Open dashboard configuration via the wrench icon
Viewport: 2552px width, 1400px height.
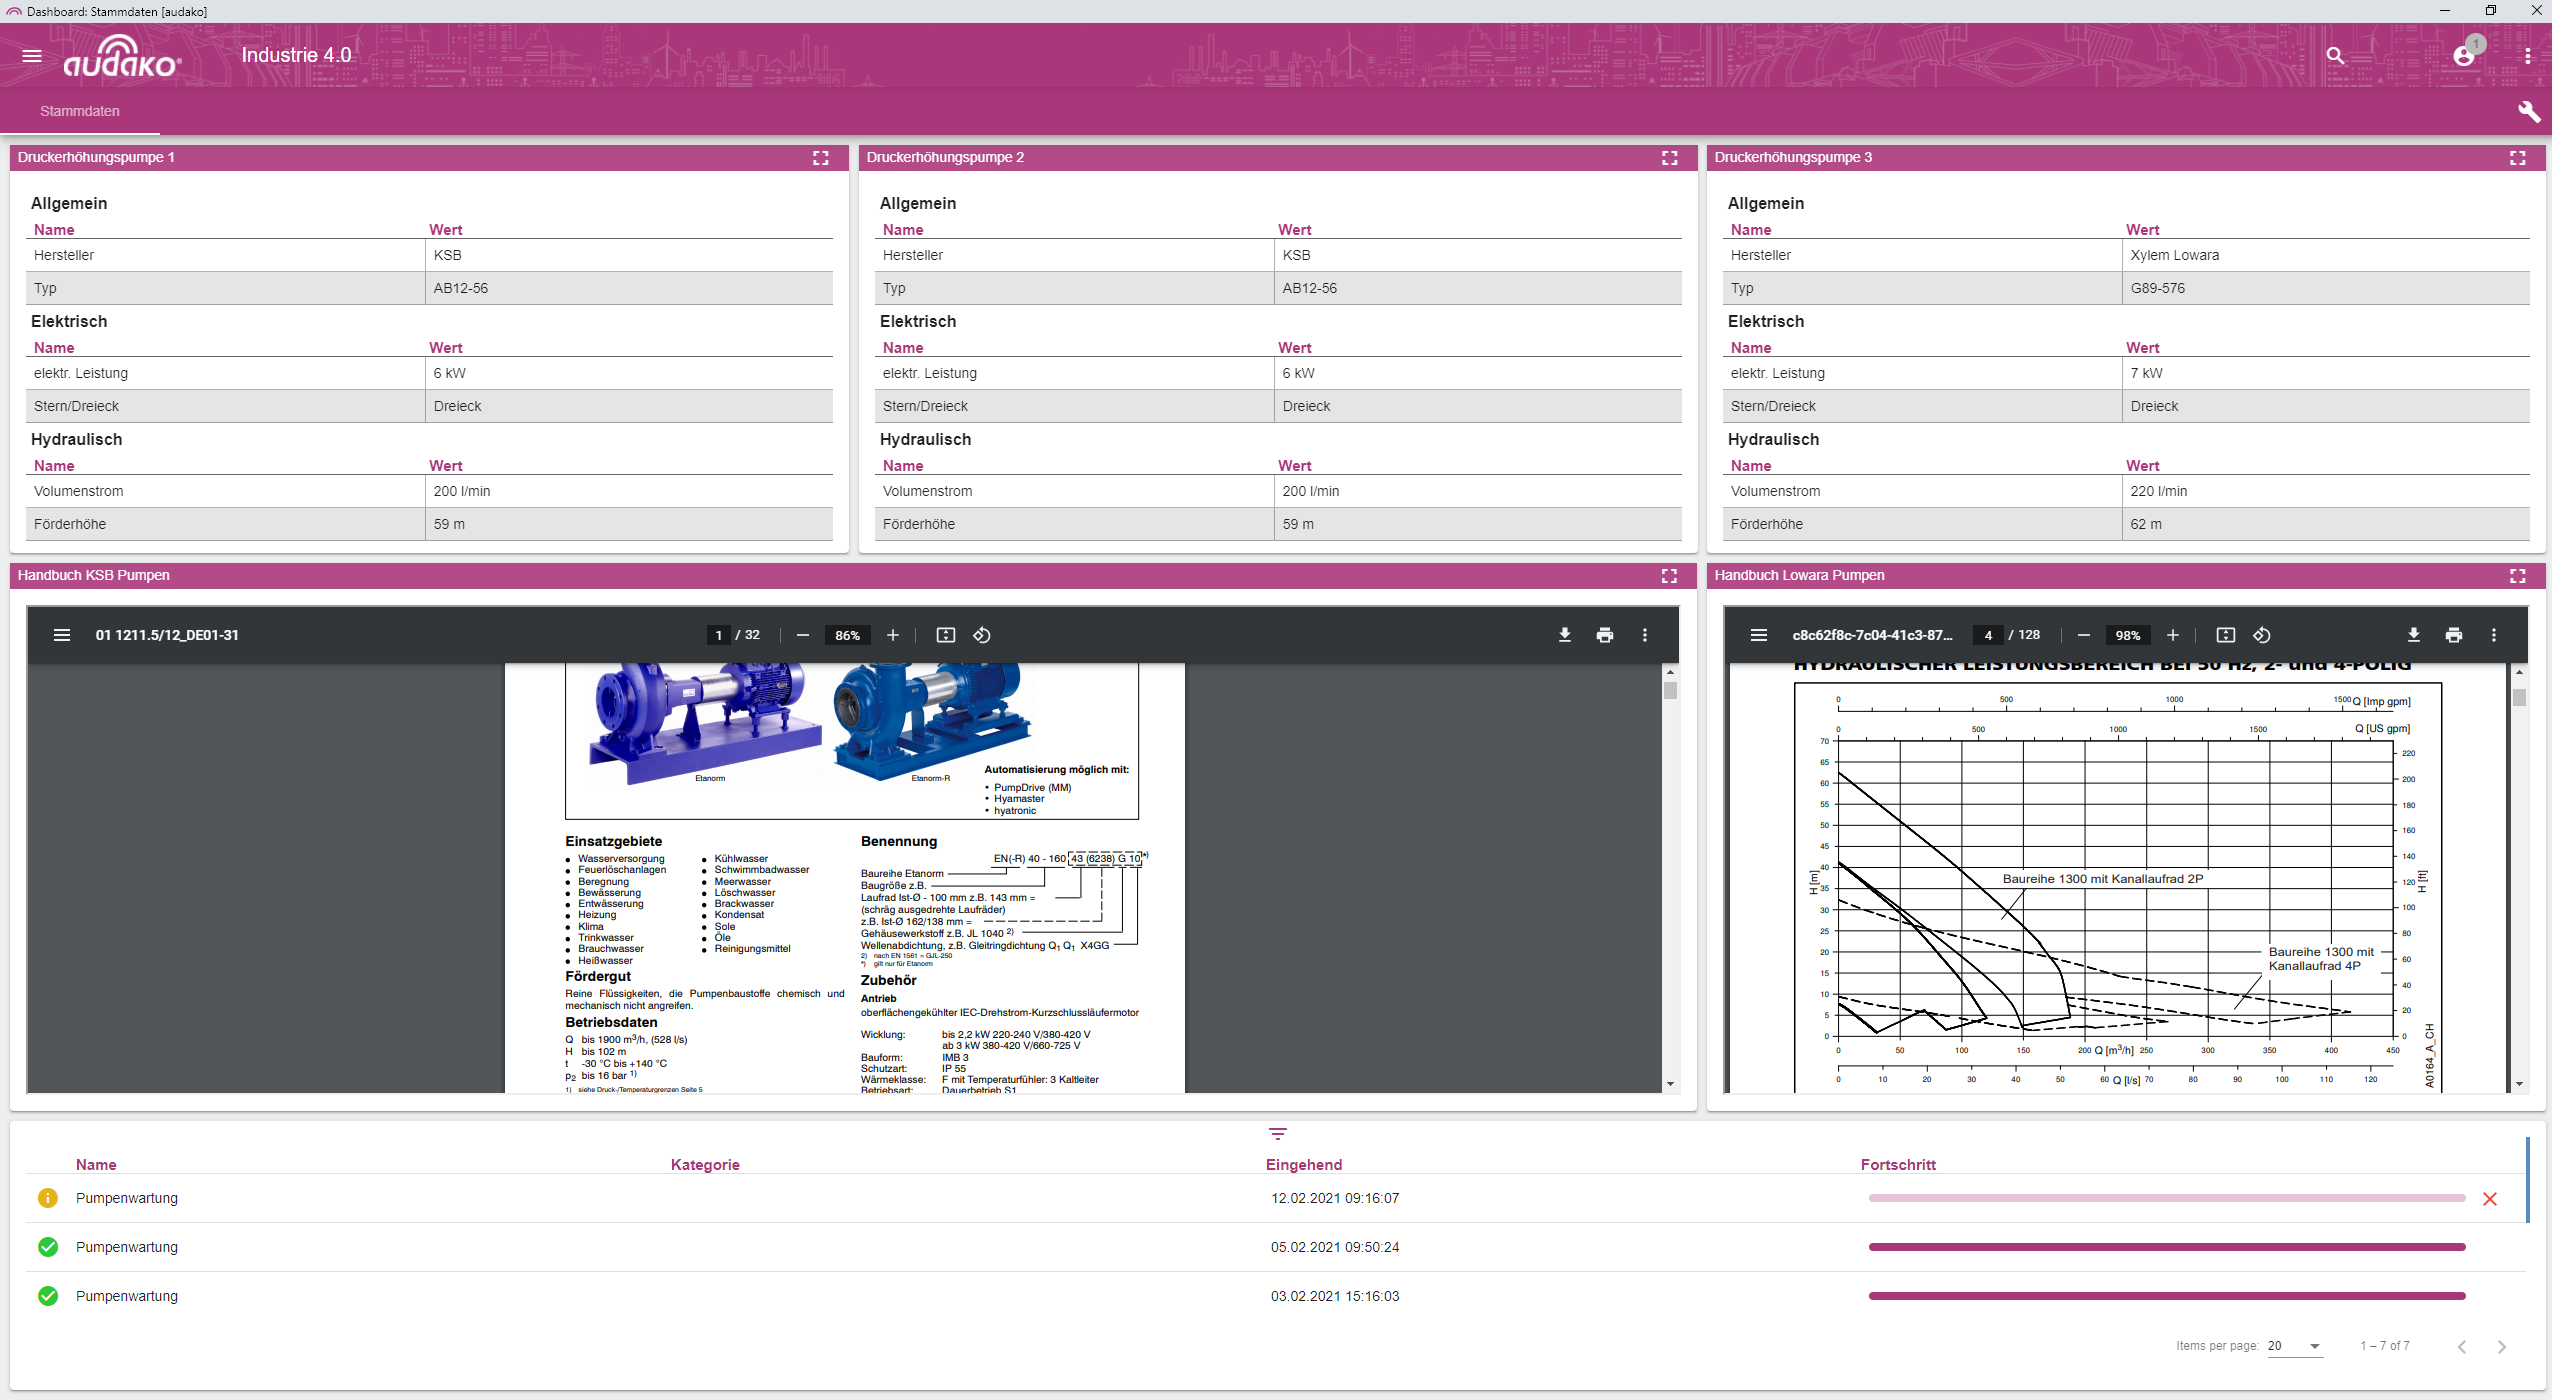click(x=2529, y=111)
